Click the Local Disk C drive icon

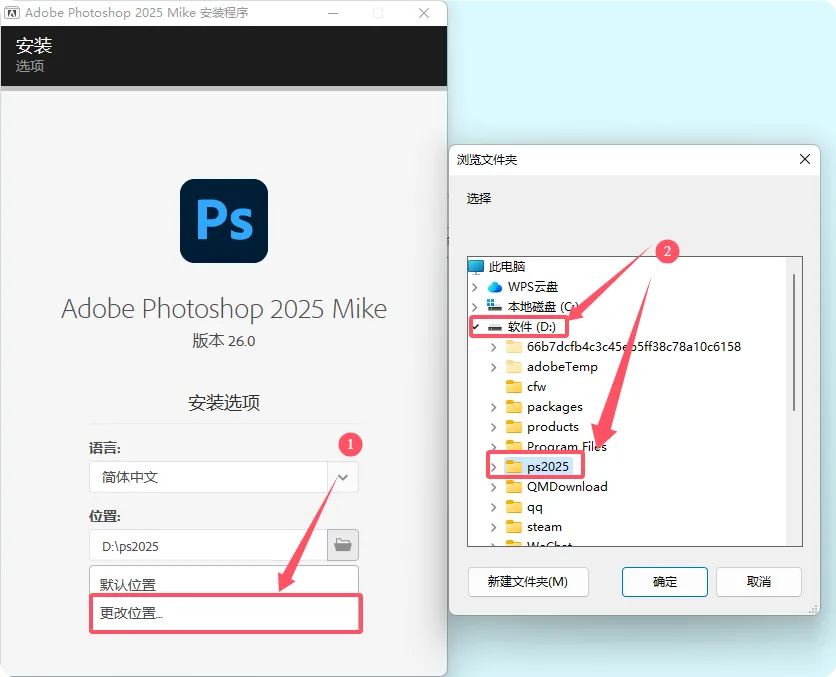click(x=494, y=306)
